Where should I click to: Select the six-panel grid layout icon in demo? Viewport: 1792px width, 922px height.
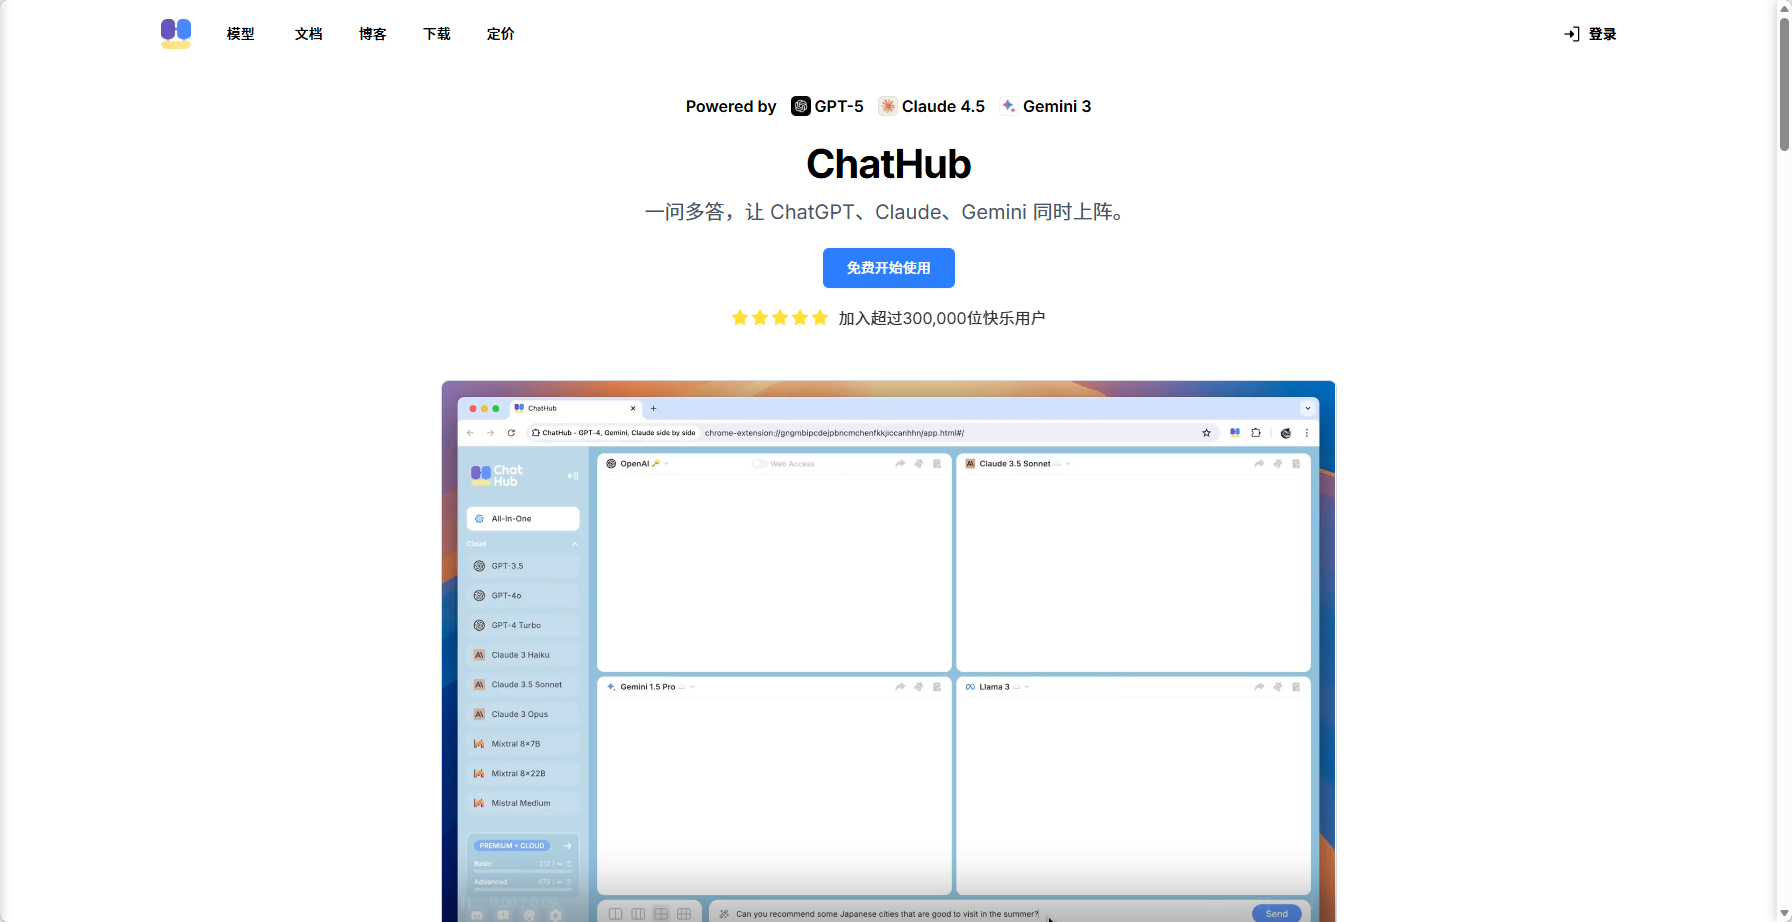[684, 914]
